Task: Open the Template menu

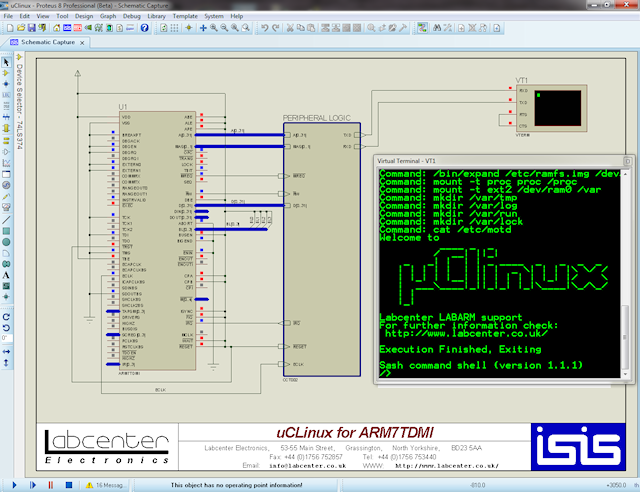Action: 185,16
